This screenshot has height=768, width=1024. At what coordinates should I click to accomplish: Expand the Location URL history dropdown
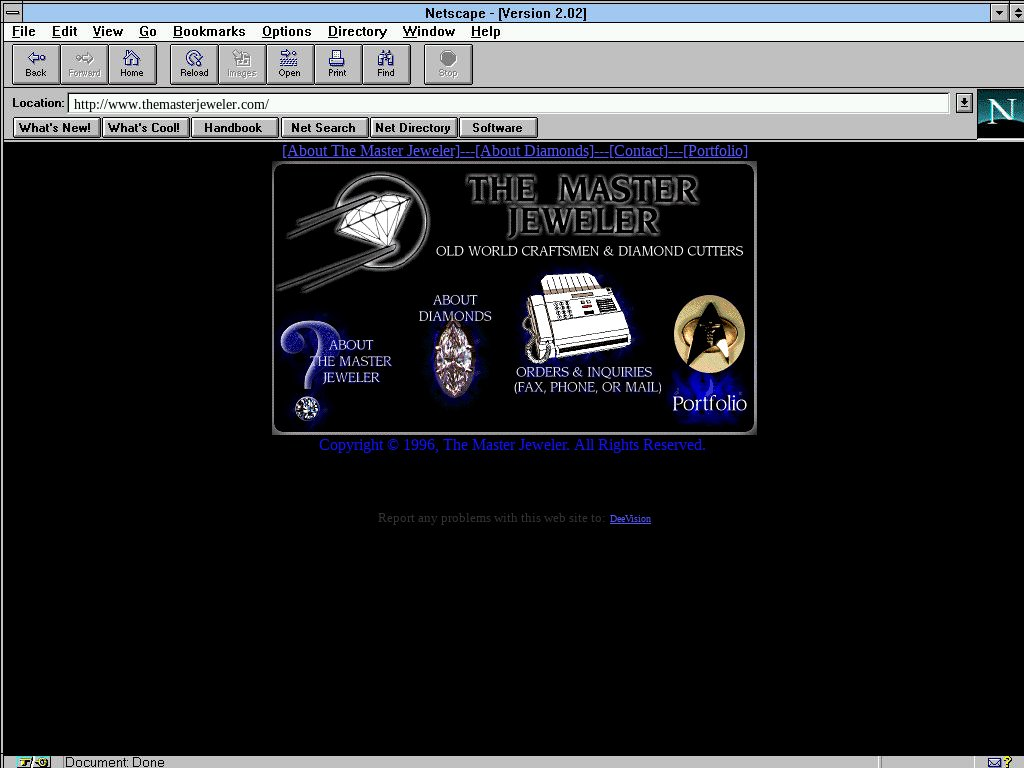[963, 103]
